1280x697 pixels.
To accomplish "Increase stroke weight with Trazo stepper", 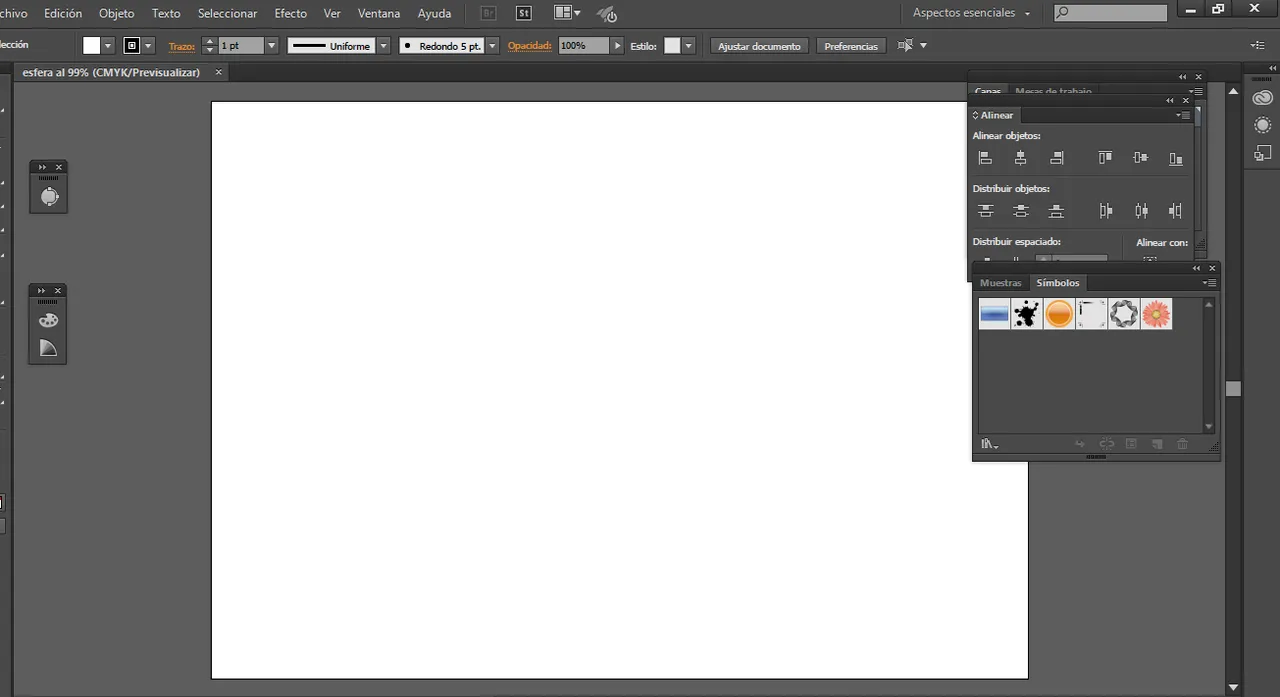I will (x=209, y=42).
